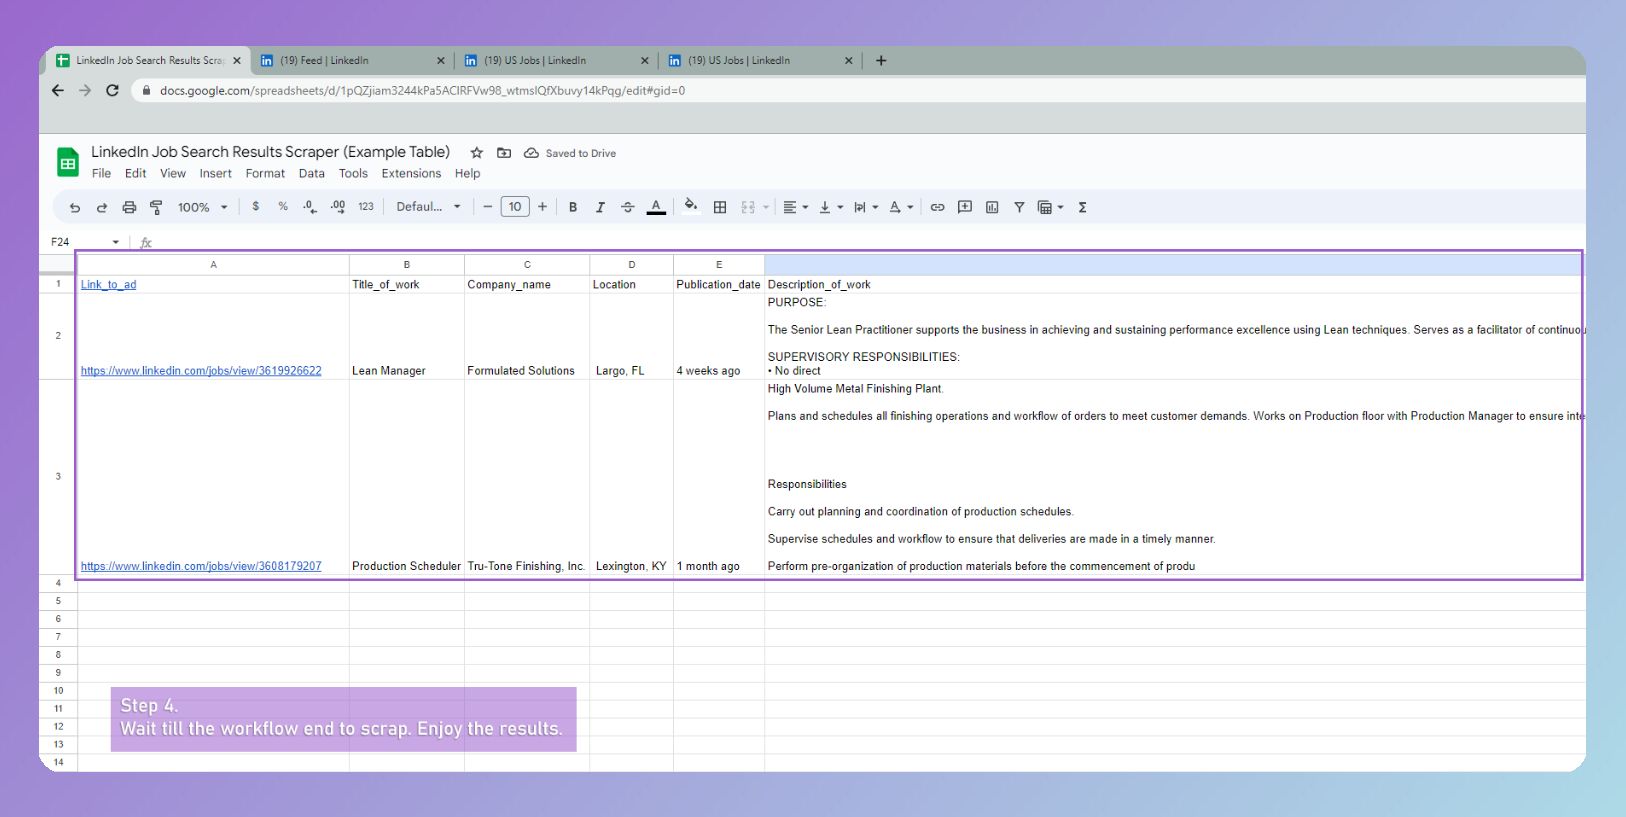Reload the page in the browser

[112, 90]
